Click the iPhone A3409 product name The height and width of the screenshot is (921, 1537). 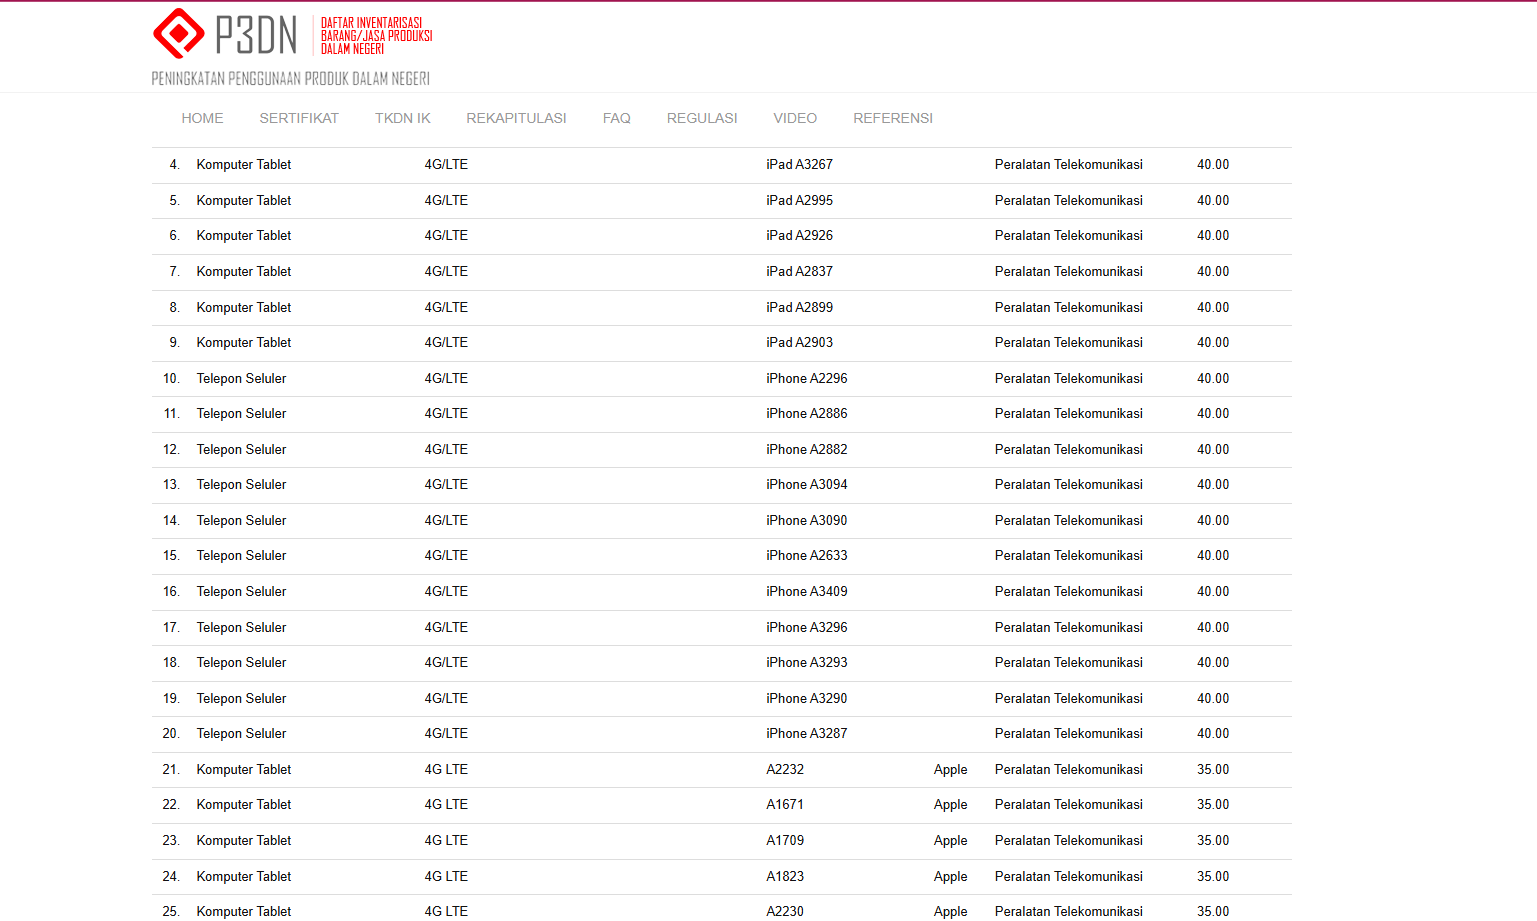tap(806, 592)
